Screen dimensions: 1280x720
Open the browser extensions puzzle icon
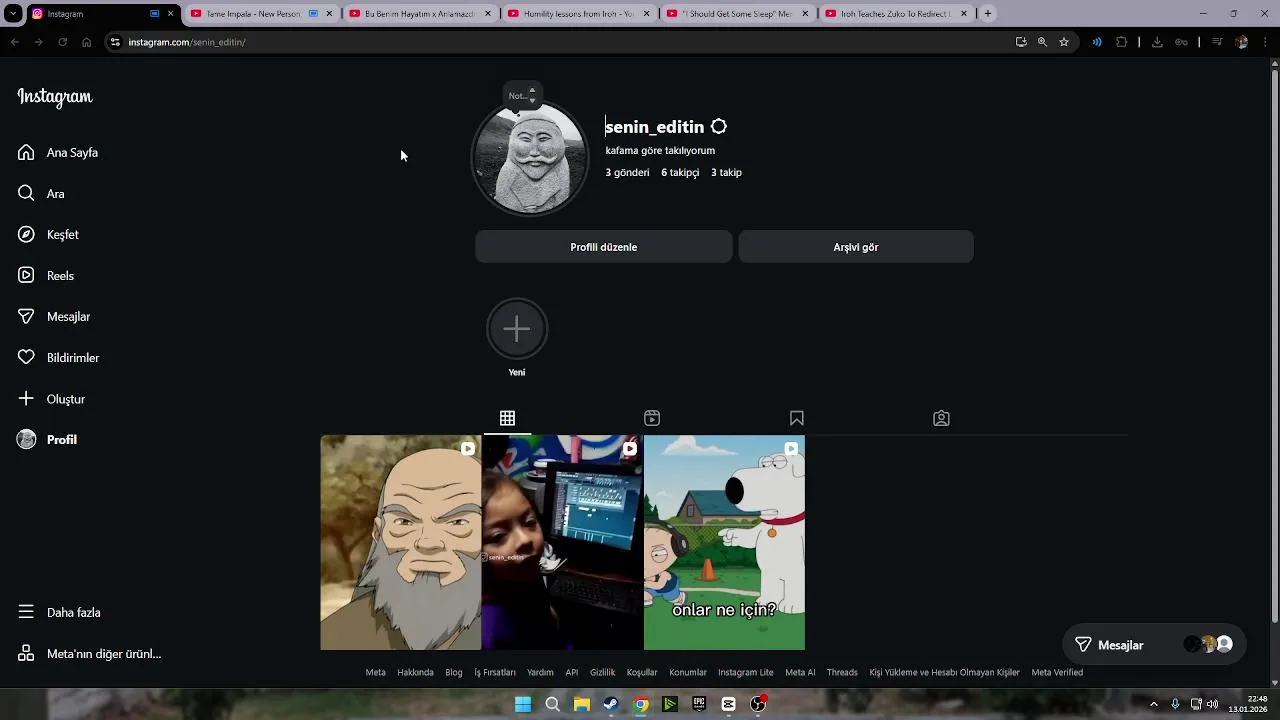1121,42
